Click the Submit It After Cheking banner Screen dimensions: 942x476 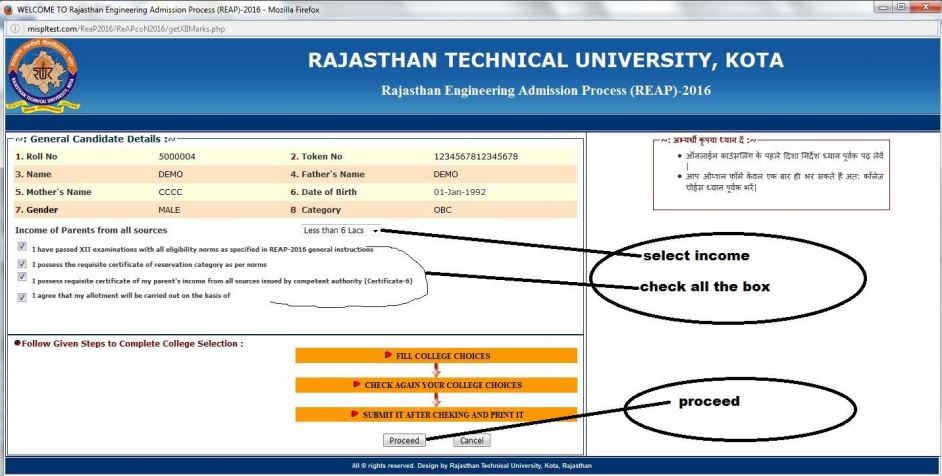pyautogui.click(x=436, y=413)
